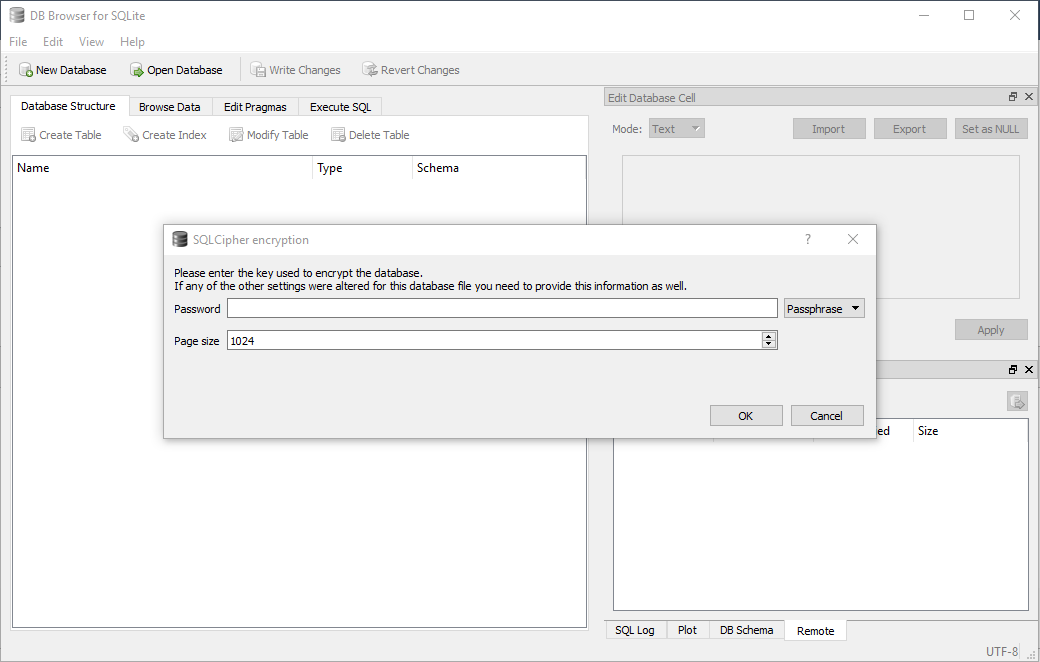Click the Create Table button
The width and height of the screenshot is (1040, 662).
click(61, 135)
